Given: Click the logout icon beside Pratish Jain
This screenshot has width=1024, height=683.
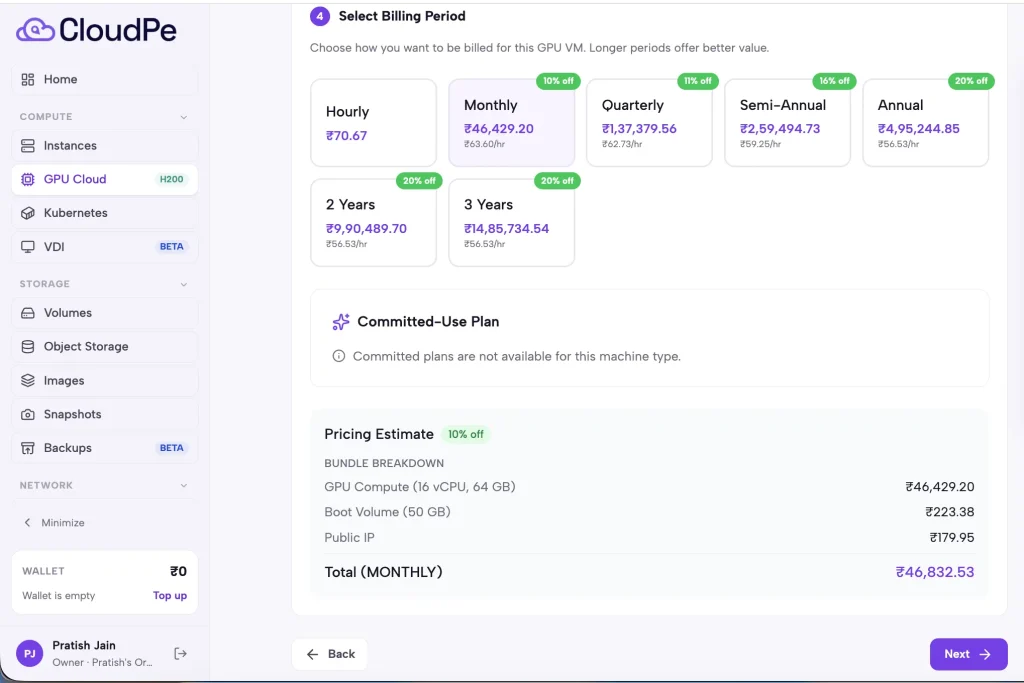Looking at the screenshot, I should (x=180, y=654).
